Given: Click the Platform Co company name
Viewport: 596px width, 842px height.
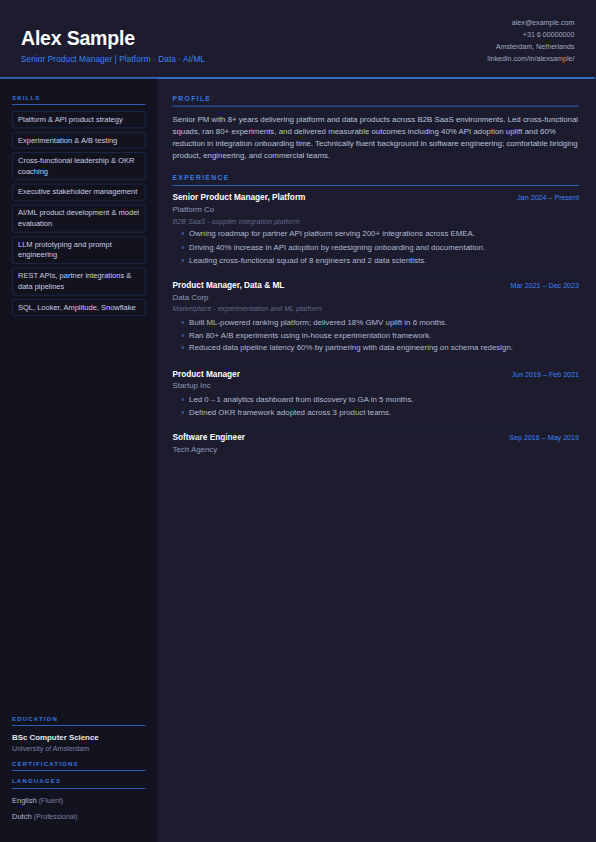Looking at the screenshot, I should [x=193, y=209].
